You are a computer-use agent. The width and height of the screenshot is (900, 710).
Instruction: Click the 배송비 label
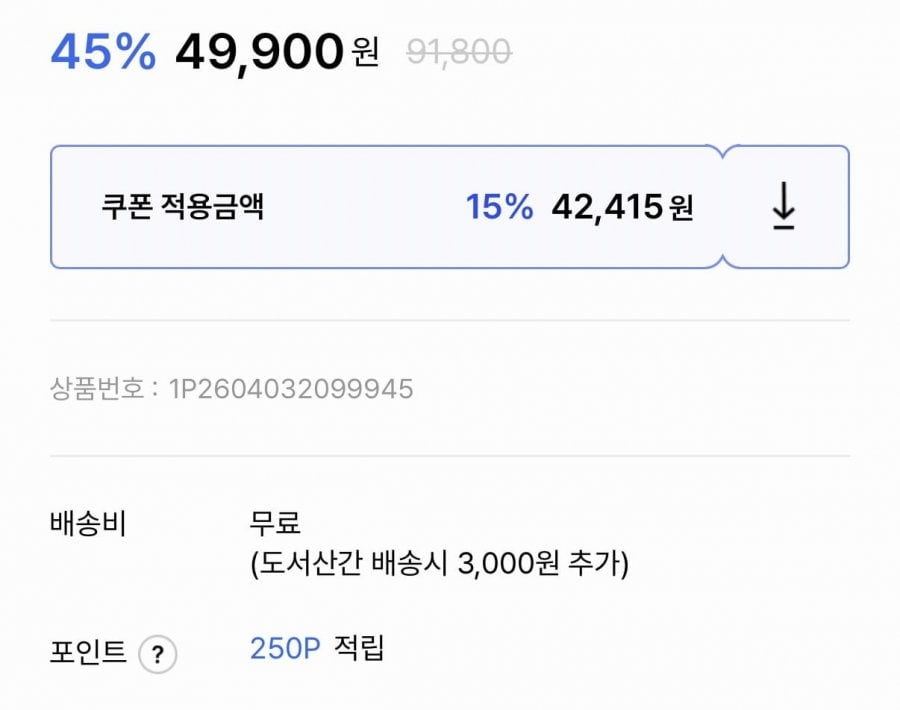pyautogui.click(x=88, y=523)
